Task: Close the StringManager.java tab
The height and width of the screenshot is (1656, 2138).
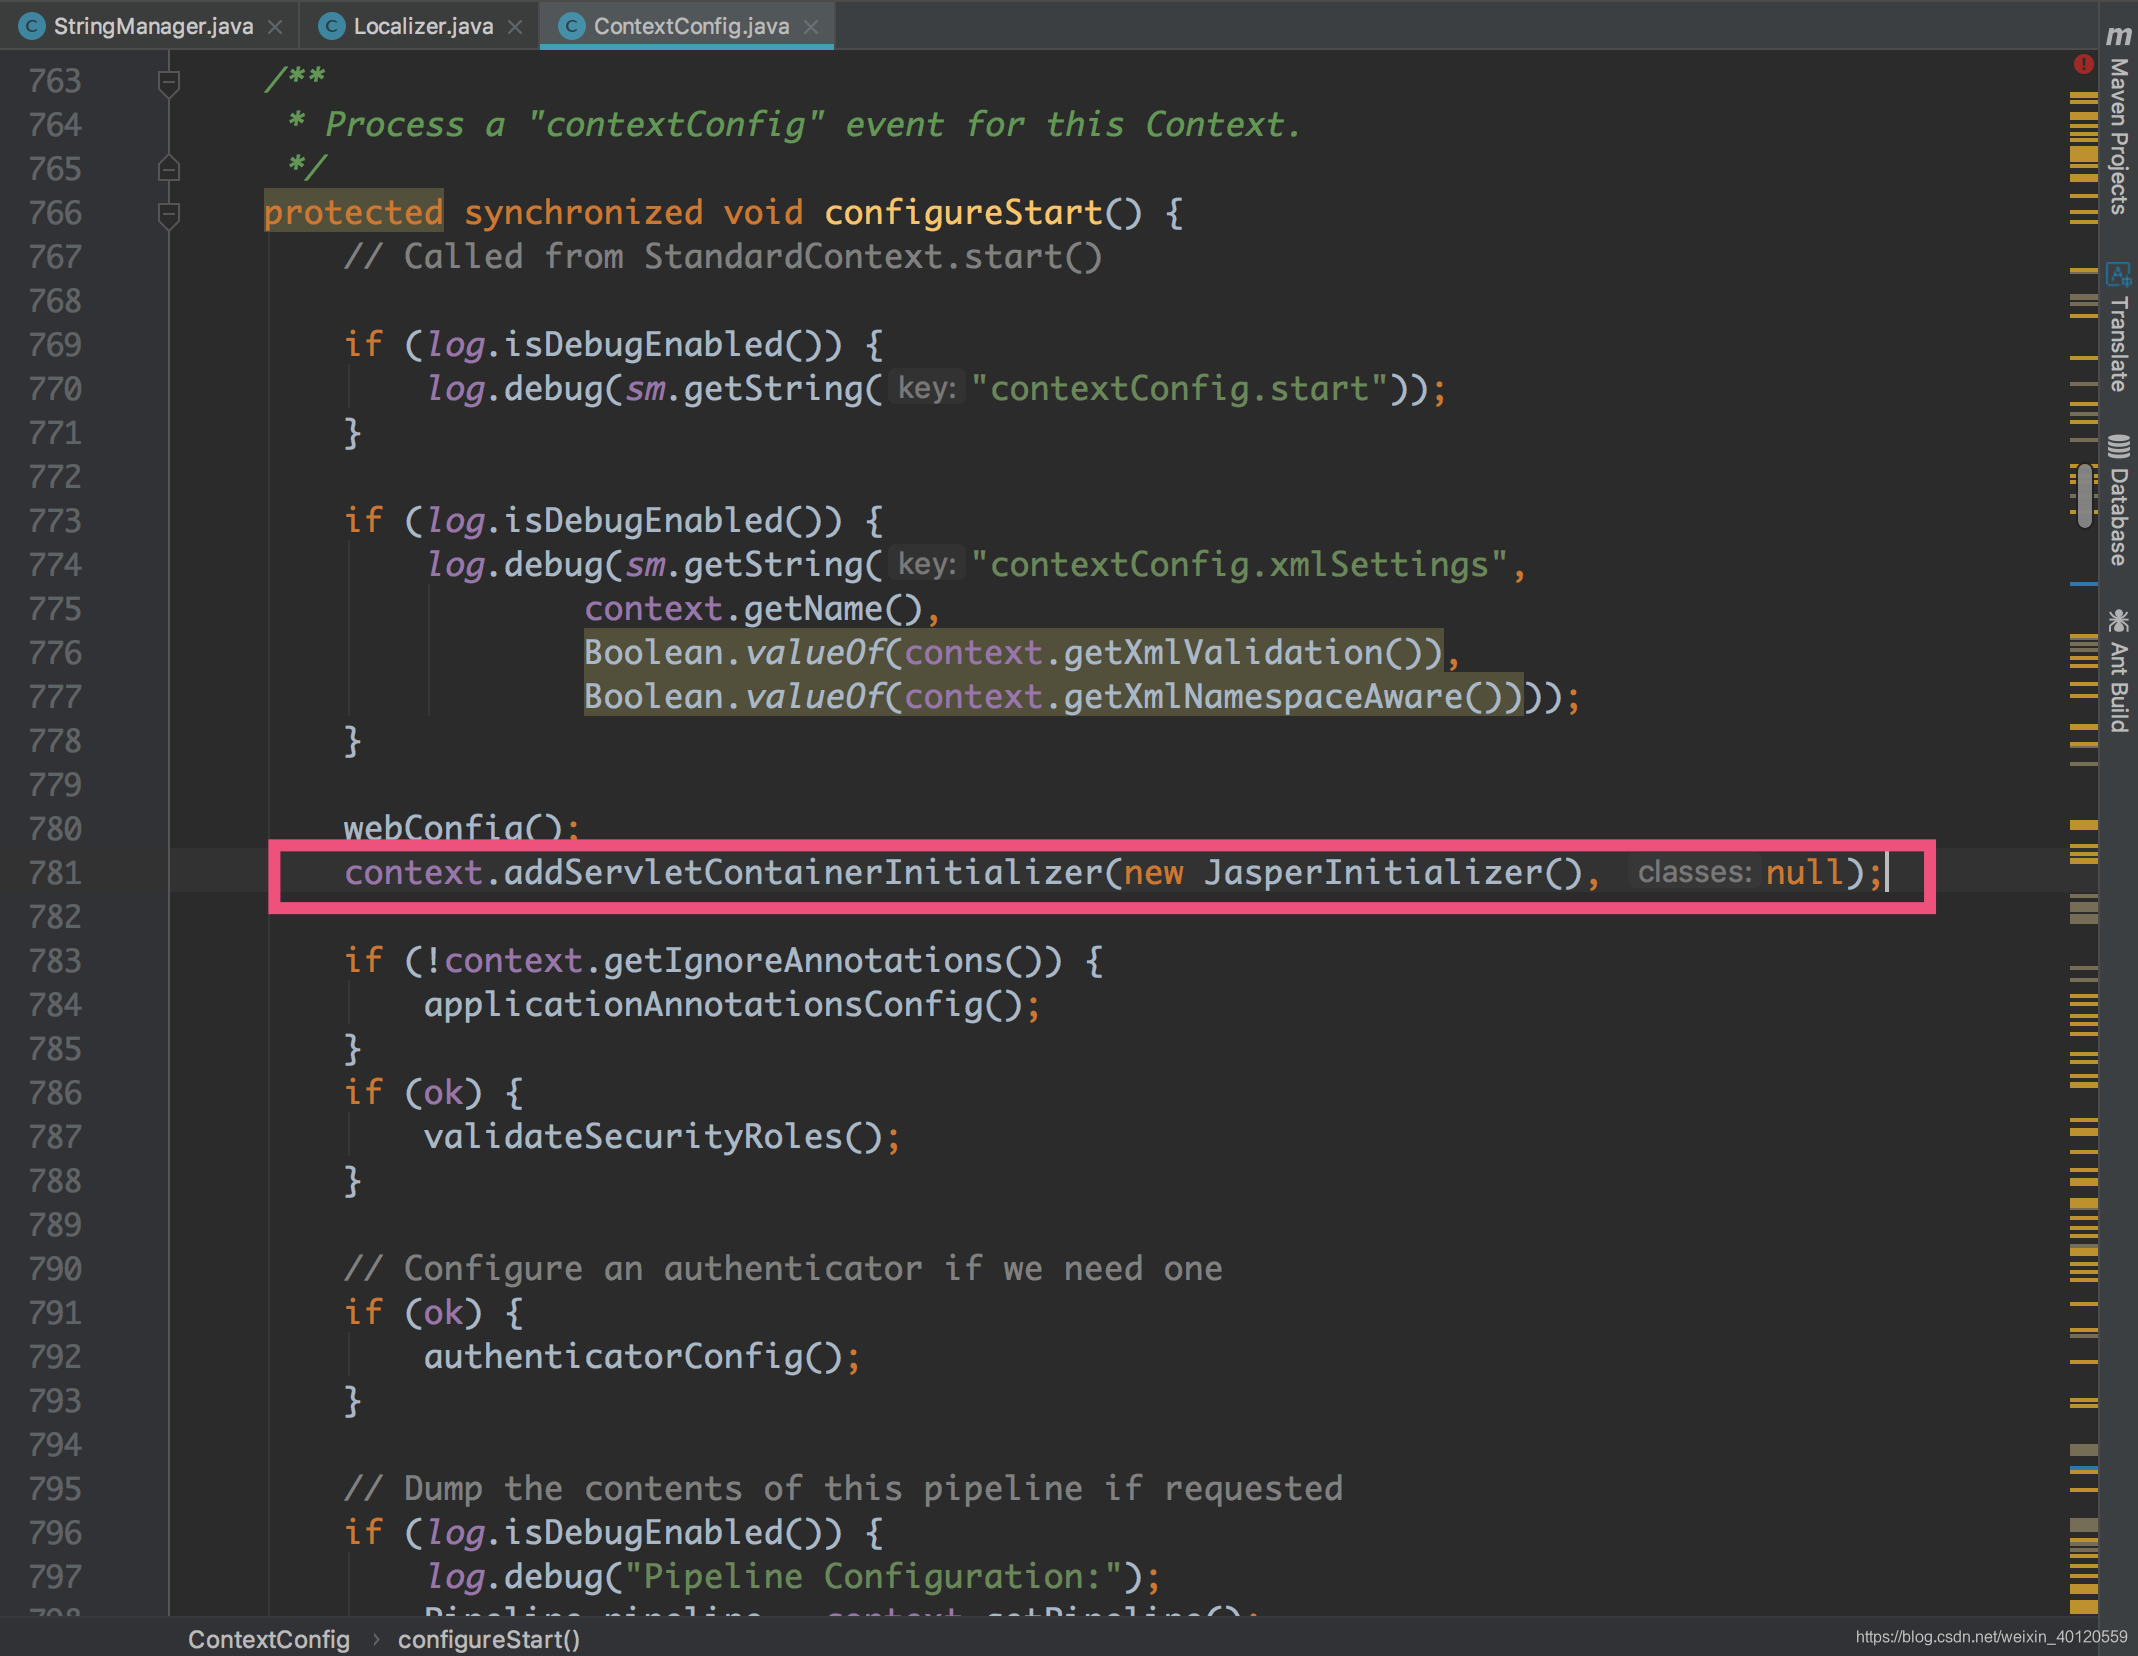Action: (275, 27)
